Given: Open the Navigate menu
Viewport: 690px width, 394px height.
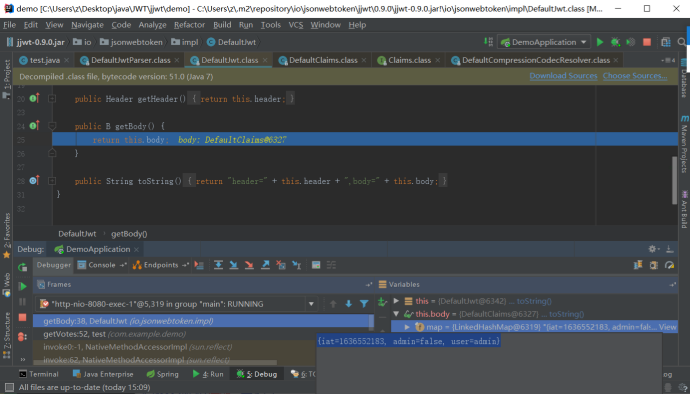Looking at the screenshot, I should pyautogui.click(x=88, y=25).
